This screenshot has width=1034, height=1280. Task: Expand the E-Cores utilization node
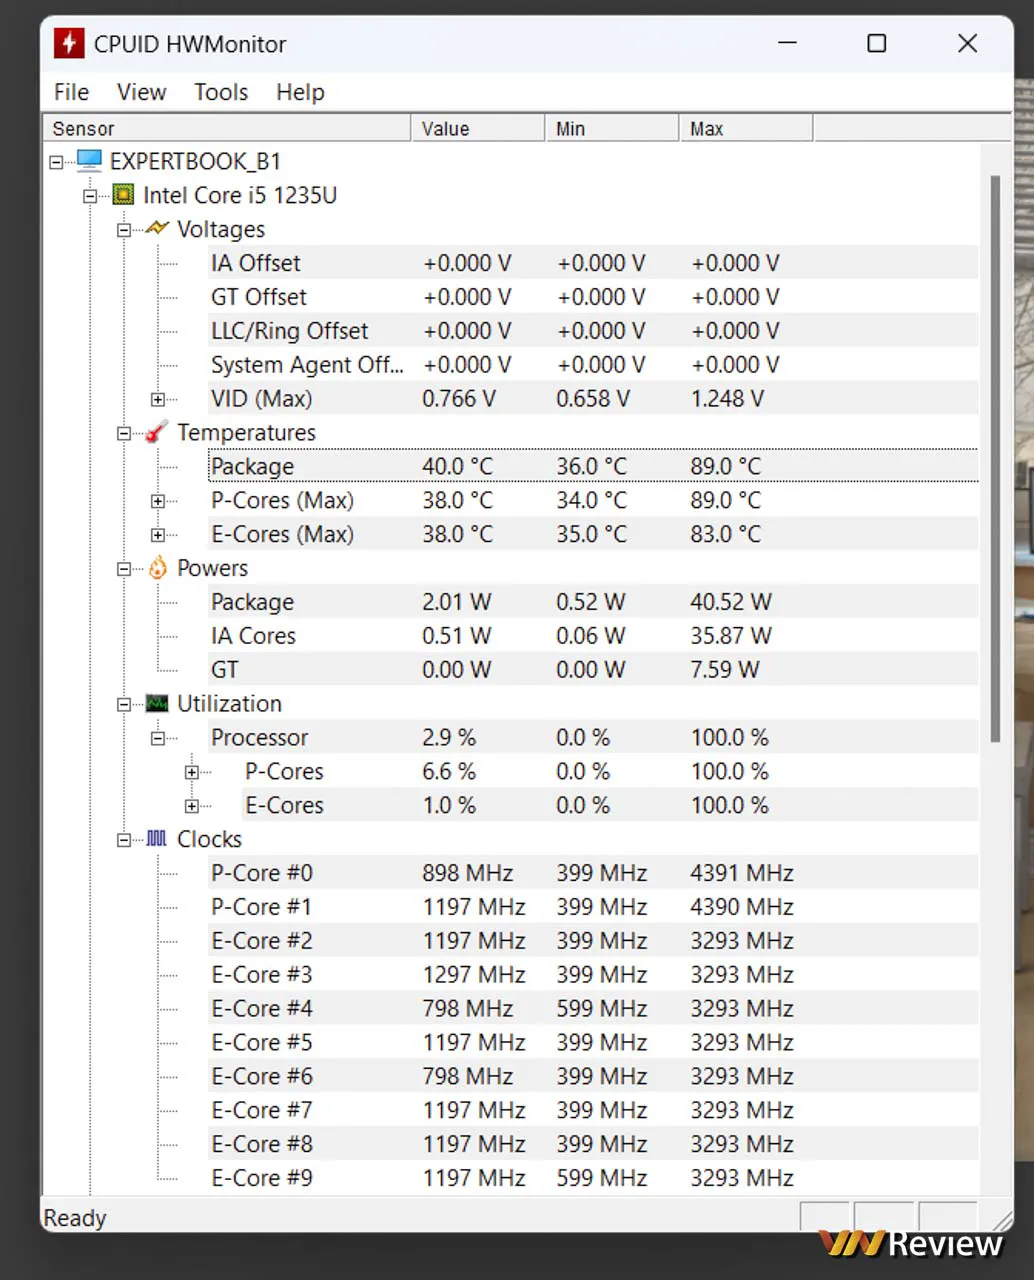[x=191, y=806]
